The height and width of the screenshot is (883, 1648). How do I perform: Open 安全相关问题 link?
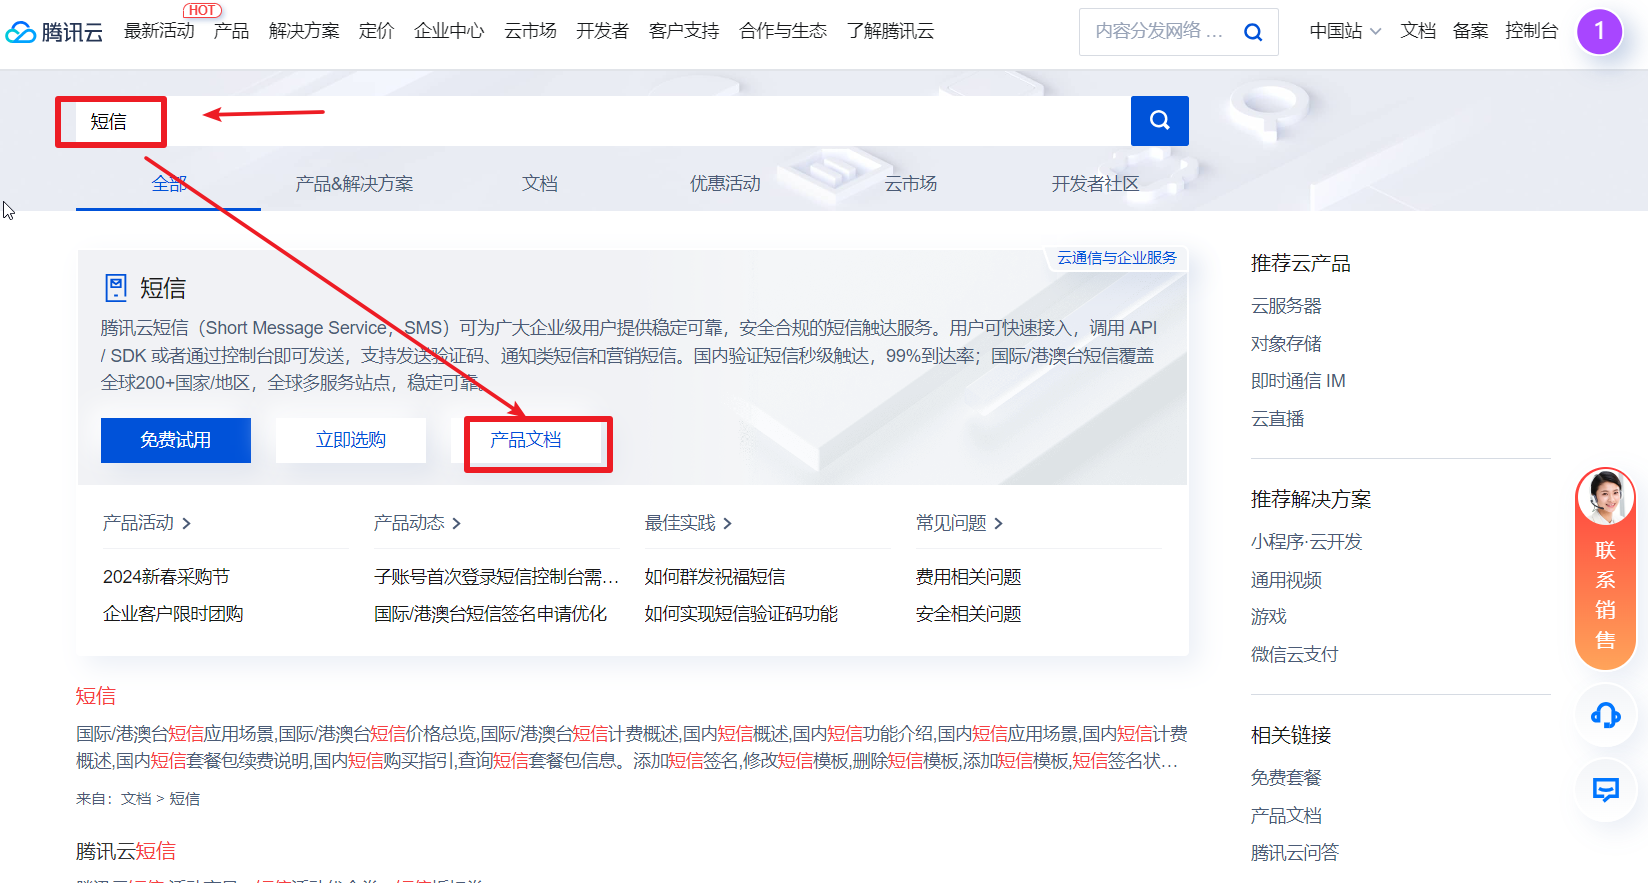(968, 614)
